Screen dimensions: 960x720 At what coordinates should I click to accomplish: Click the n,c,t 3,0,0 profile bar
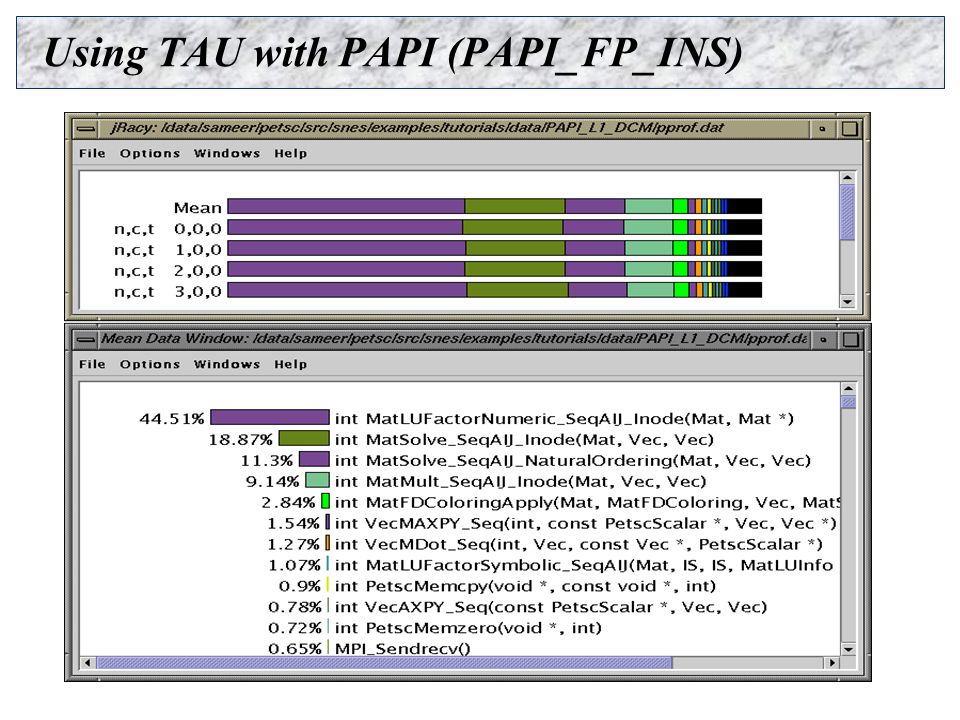495,290
